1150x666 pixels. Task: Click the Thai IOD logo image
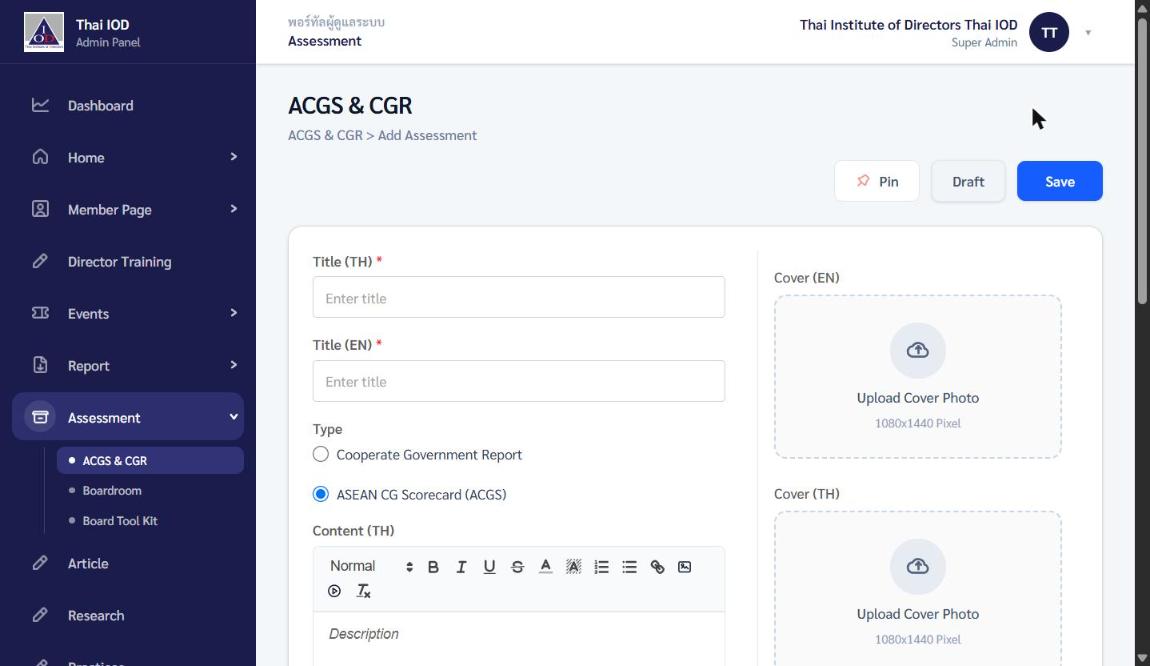(x=44, y=32)
